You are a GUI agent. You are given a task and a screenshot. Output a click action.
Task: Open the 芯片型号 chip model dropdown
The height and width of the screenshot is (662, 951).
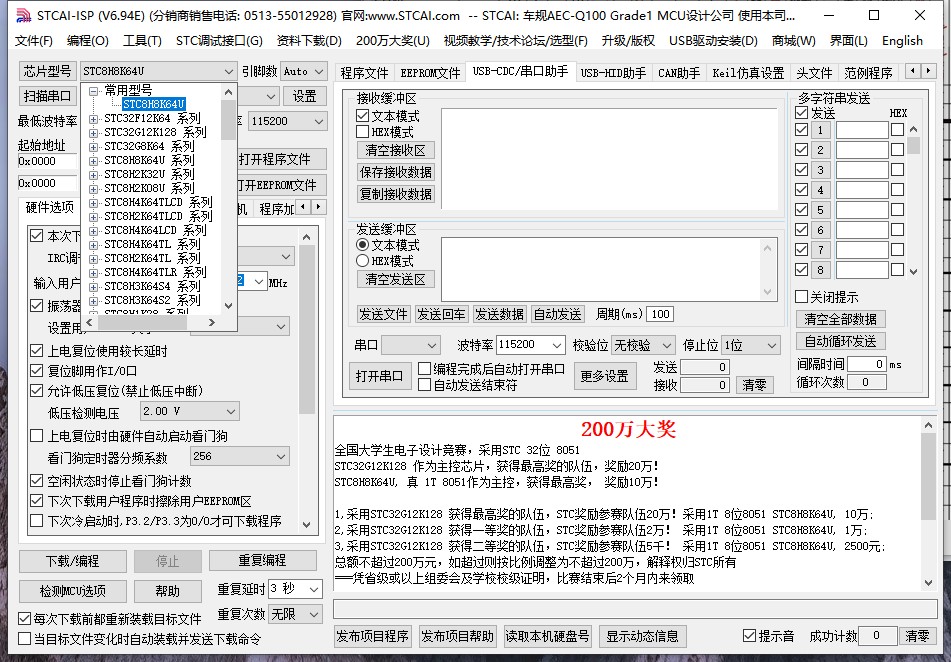[228, 71]
